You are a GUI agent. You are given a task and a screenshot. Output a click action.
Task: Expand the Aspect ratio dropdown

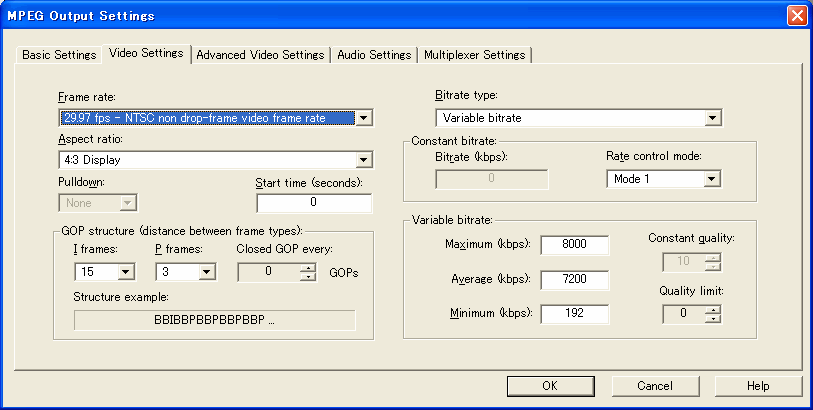click(364, 159)
